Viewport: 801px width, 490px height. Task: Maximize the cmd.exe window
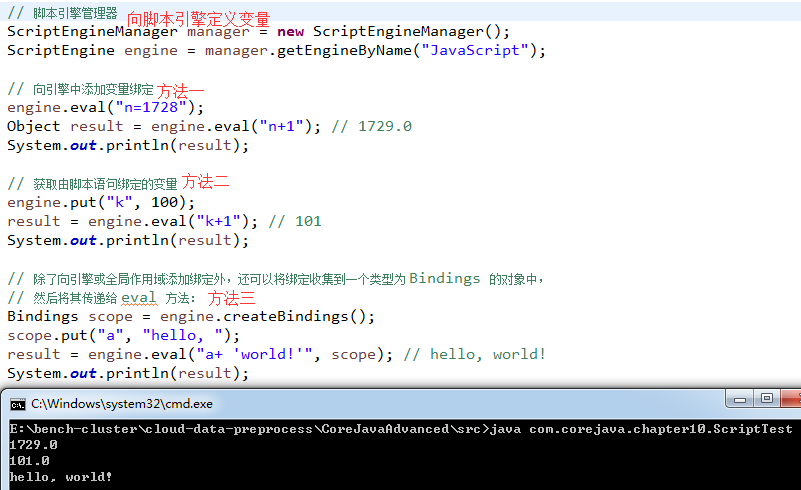point(767,399)
